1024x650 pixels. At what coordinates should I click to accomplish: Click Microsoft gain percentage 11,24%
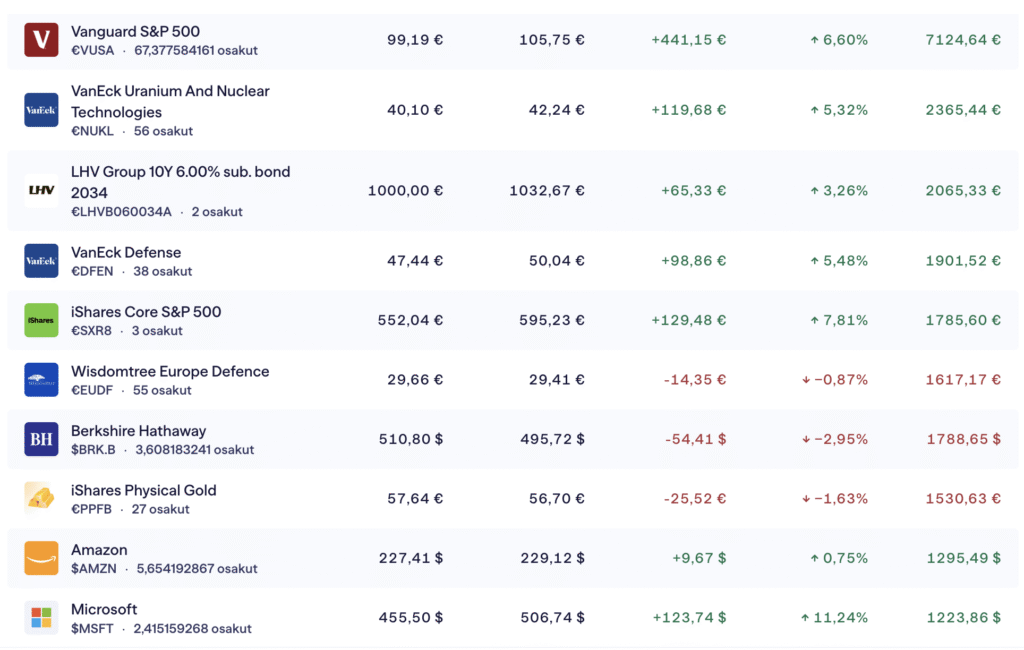point(835,617)
